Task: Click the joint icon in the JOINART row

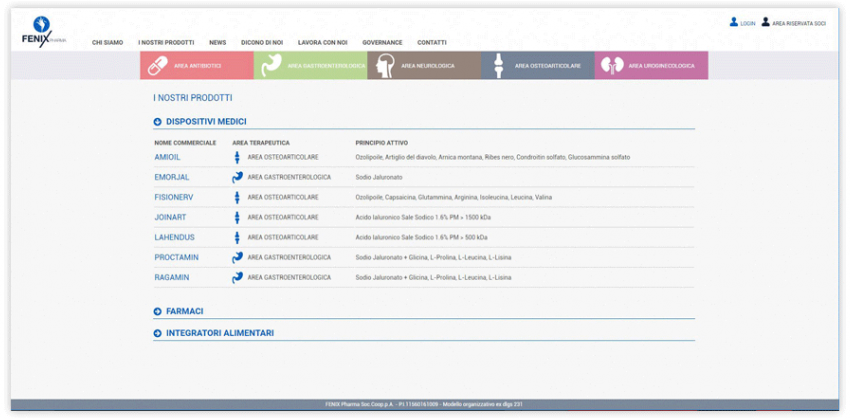Action: pos(237,217)
